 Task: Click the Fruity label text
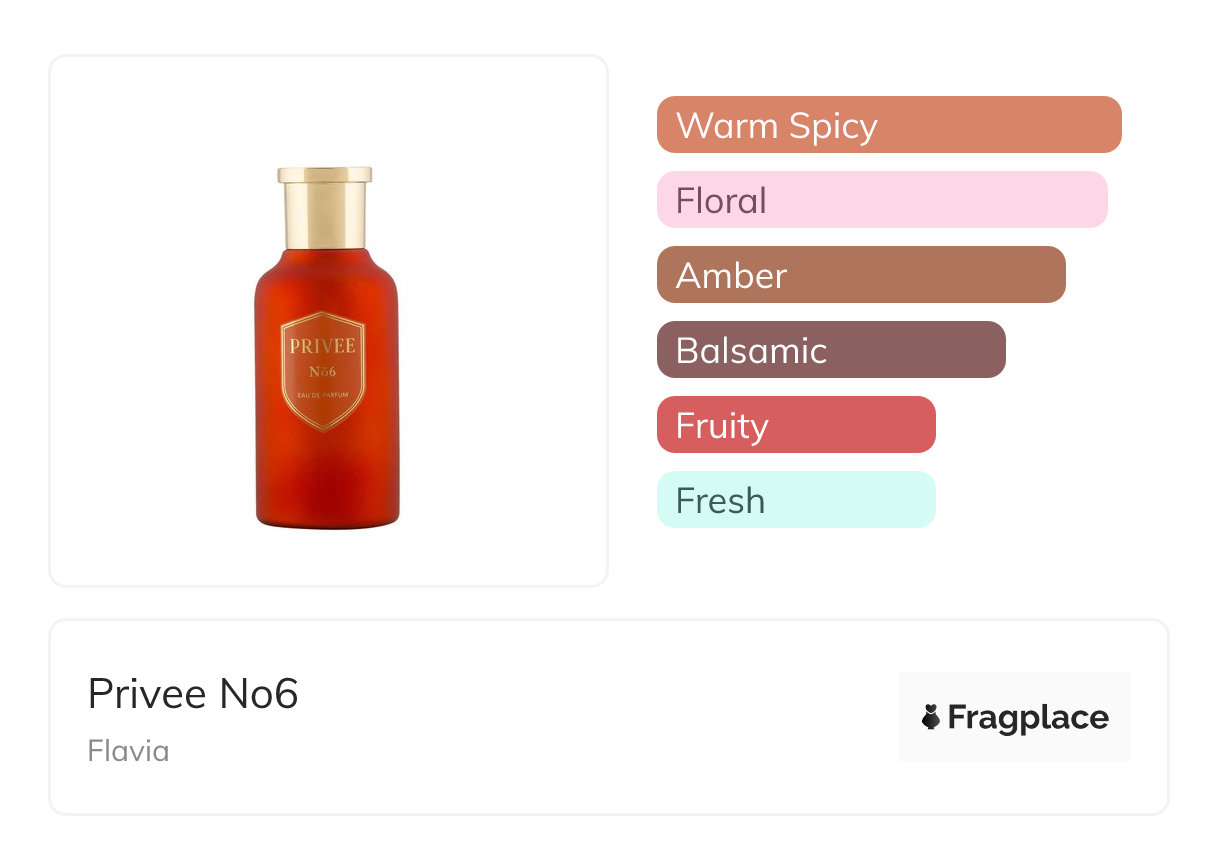point(722,425)
